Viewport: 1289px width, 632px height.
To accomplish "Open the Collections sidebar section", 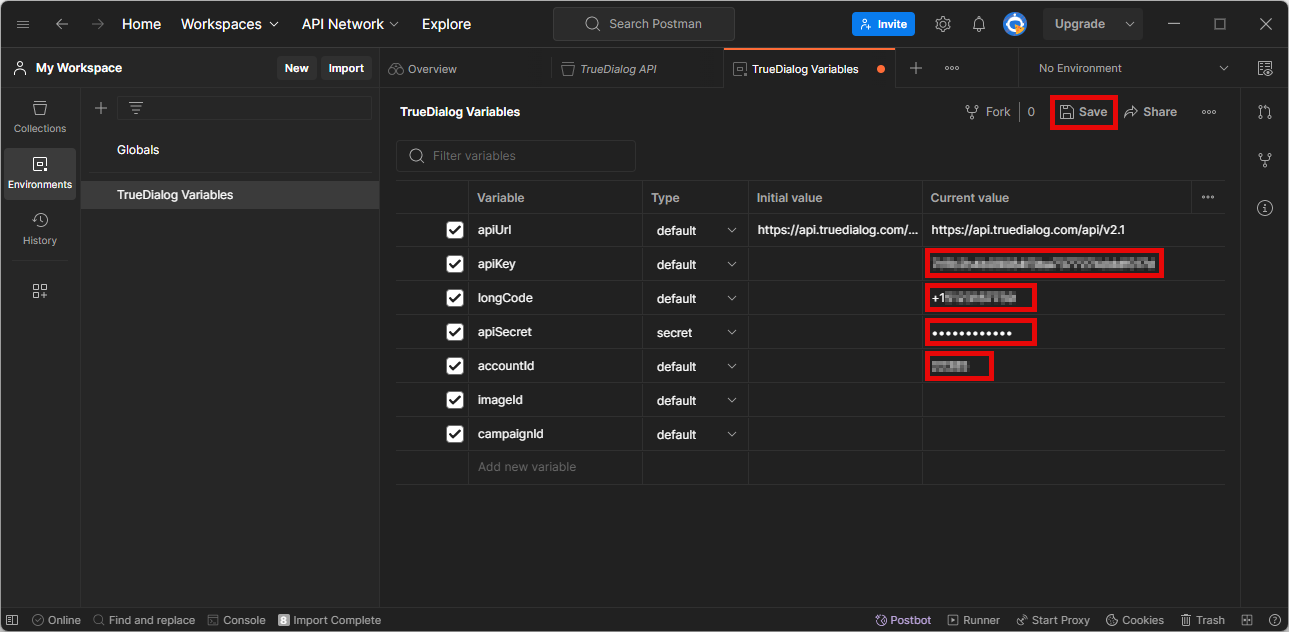I will click(x=40, y=116).
